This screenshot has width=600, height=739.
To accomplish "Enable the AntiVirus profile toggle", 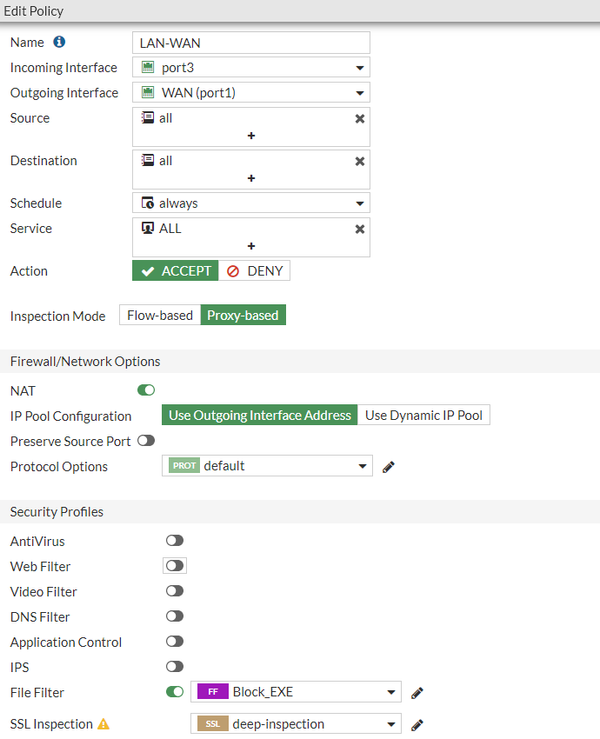I will 175,541.
